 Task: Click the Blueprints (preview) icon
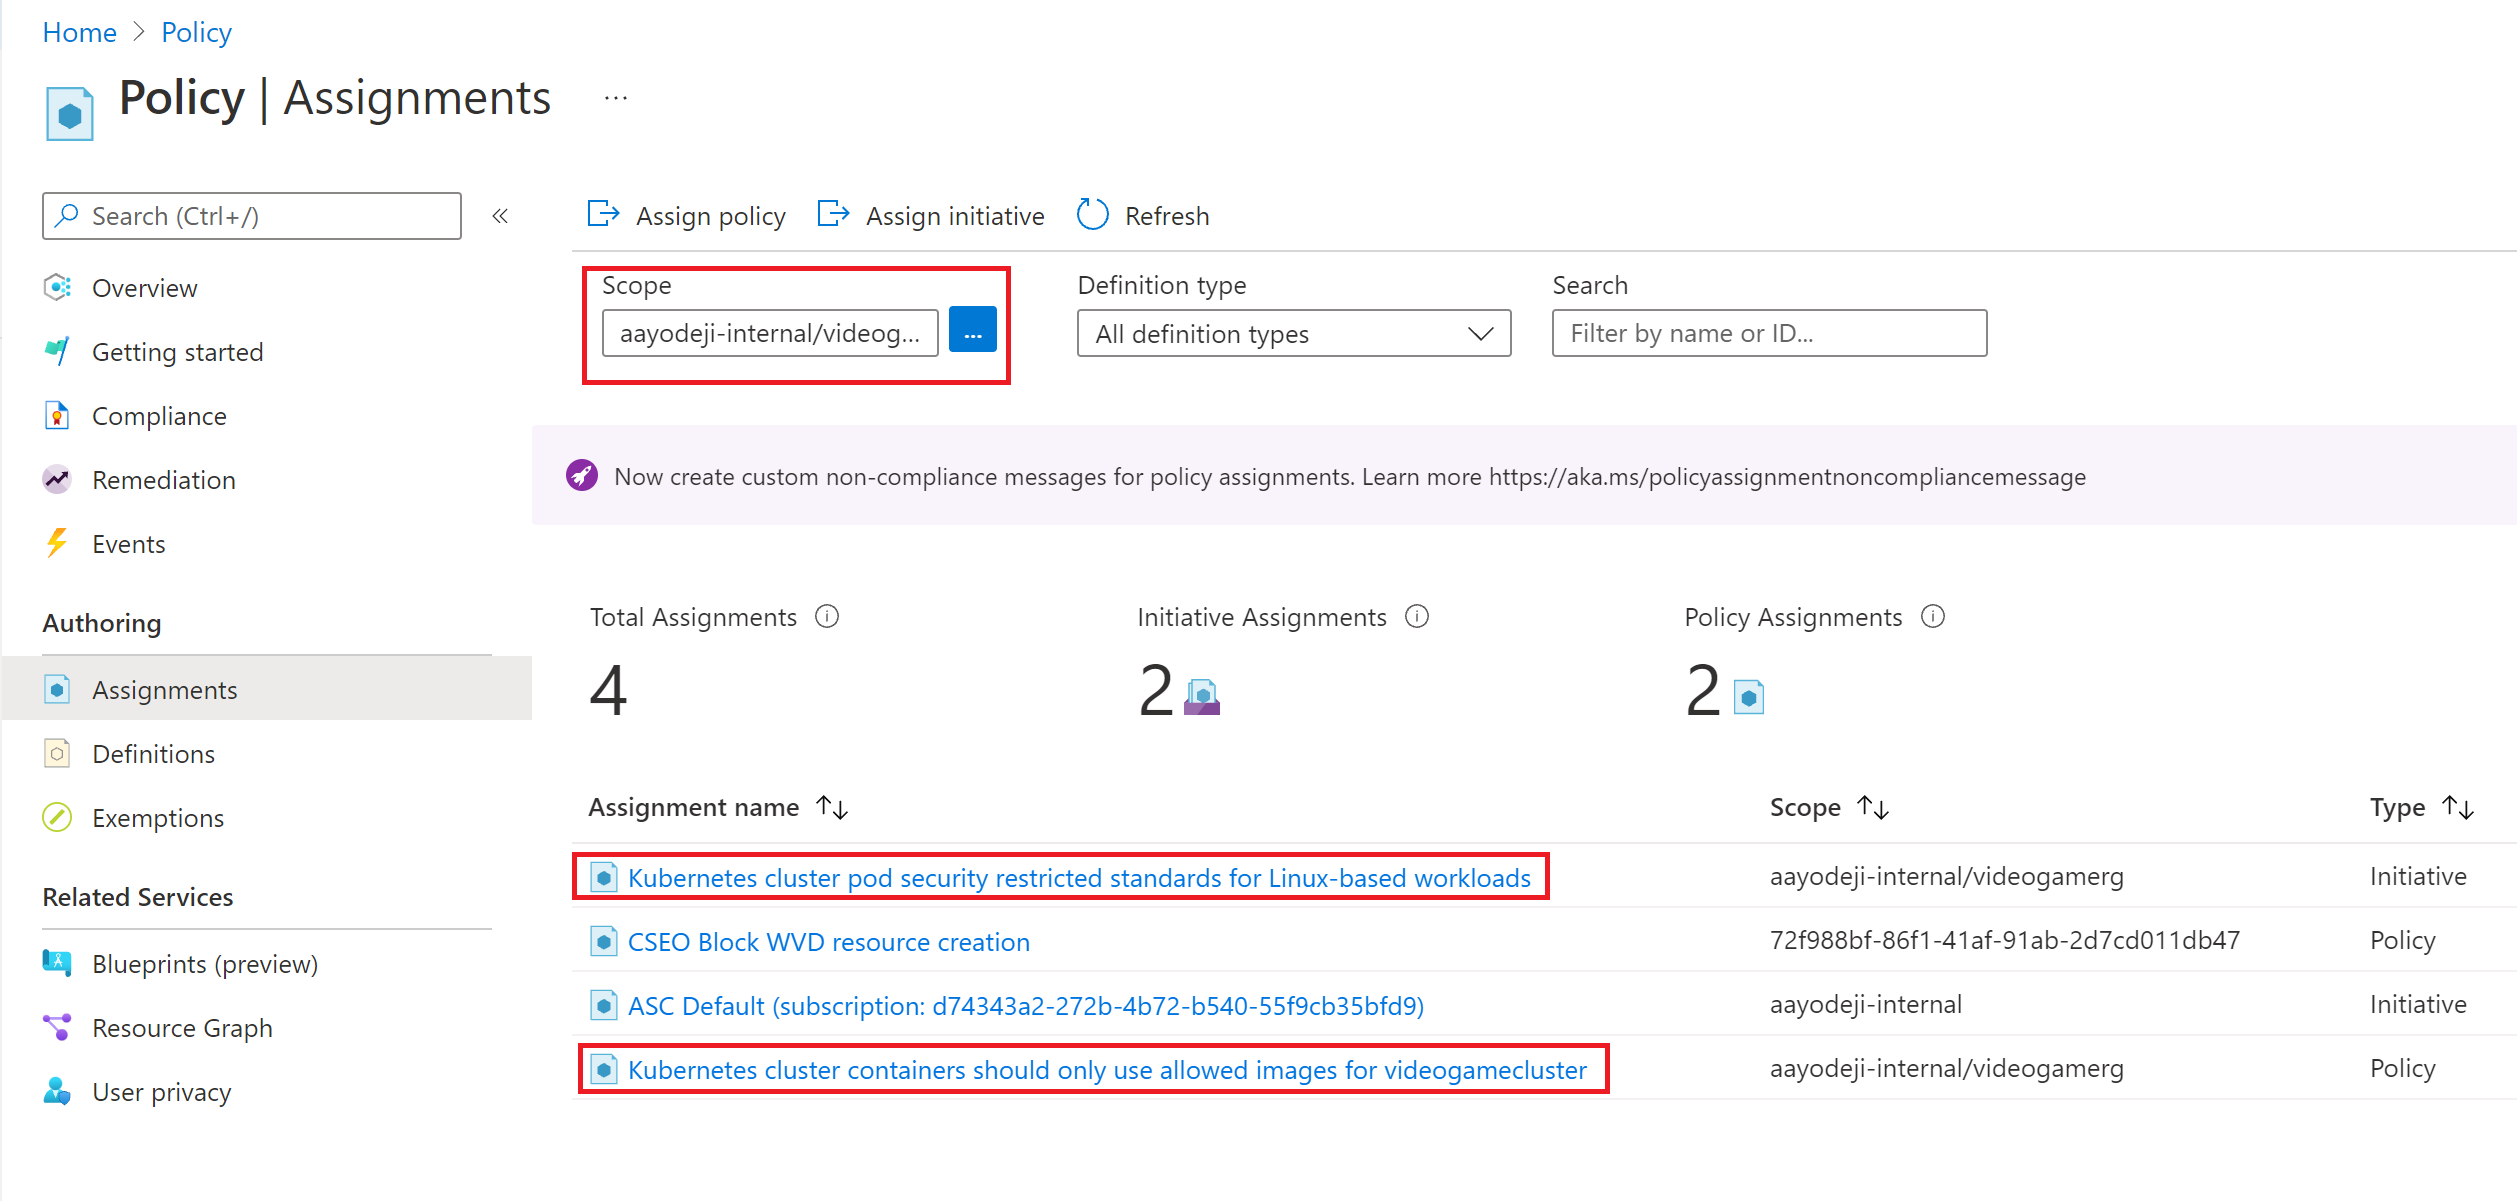(57, 963)
